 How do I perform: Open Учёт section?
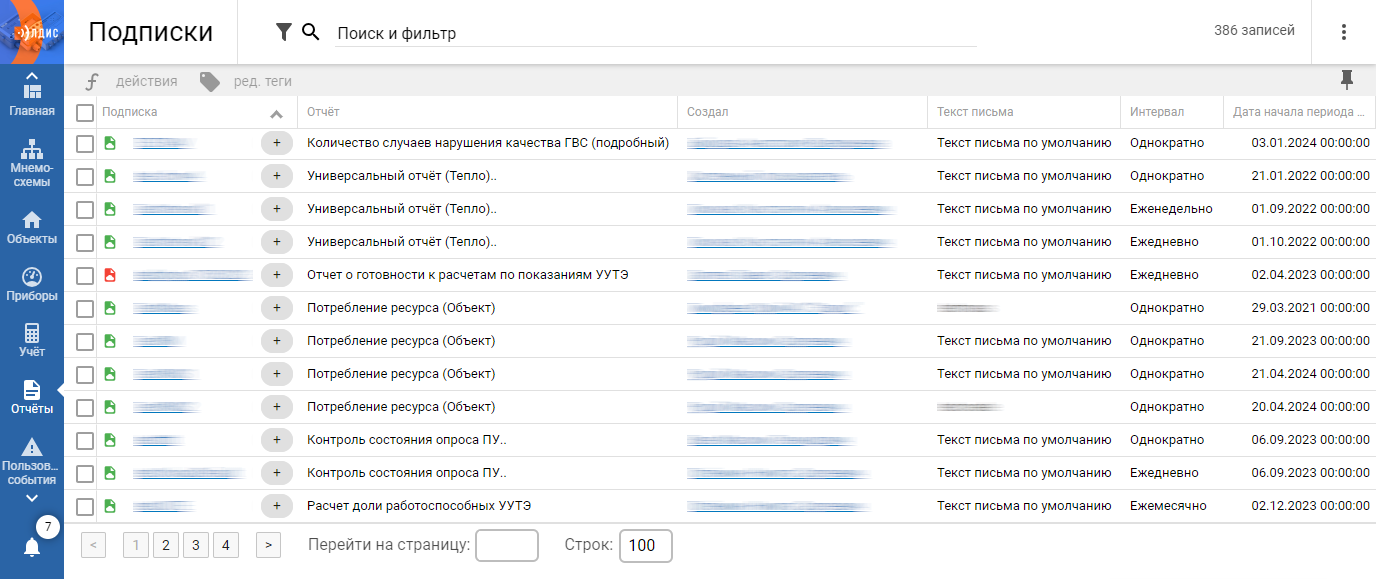pos(32,340)
